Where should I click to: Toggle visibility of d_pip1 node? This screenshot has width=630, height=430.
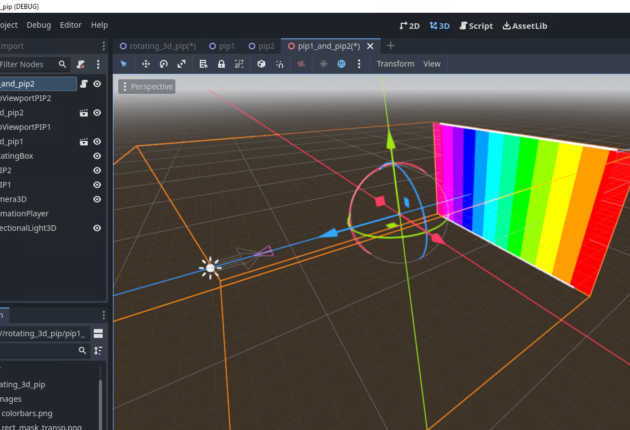click(97, 141)
